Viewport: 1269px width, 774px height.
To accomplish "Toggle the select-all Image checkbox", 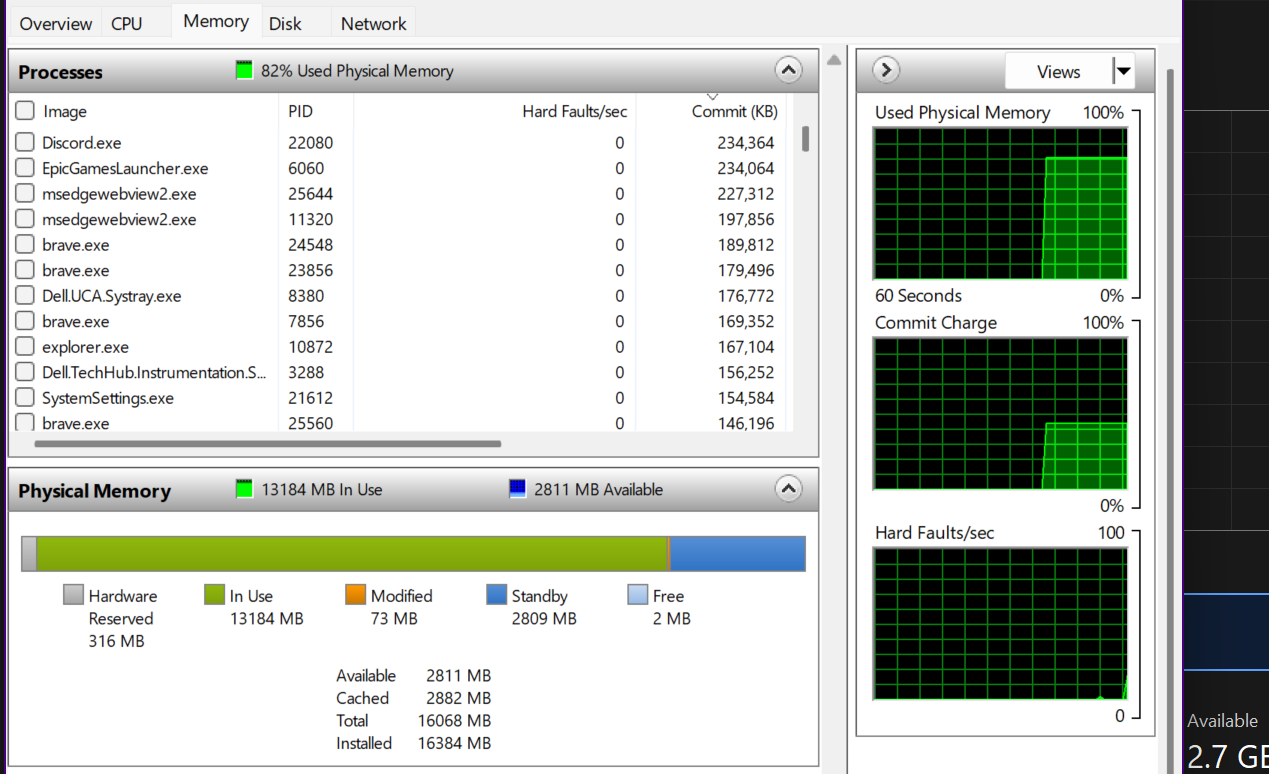I will click(25, 111).
